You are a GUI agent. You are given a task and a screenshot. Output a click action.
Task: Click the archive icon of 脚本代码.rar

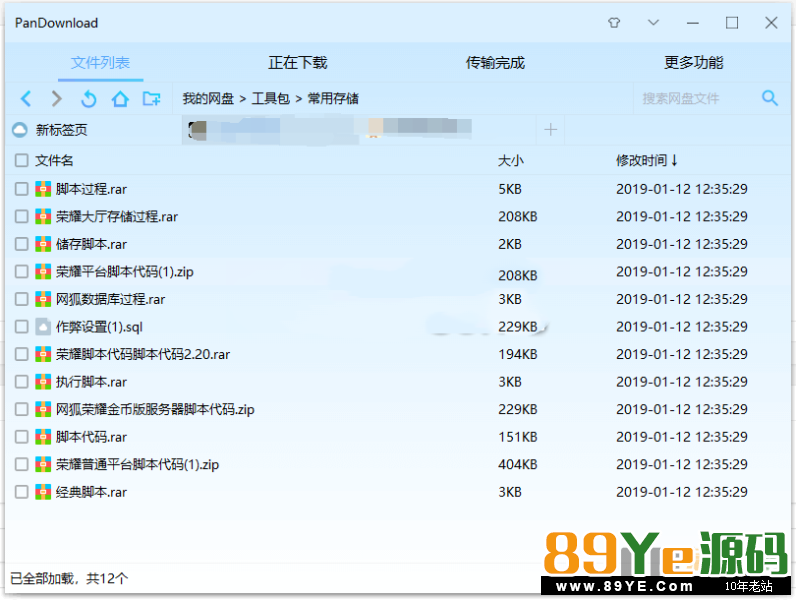click(x=43, y=437)
